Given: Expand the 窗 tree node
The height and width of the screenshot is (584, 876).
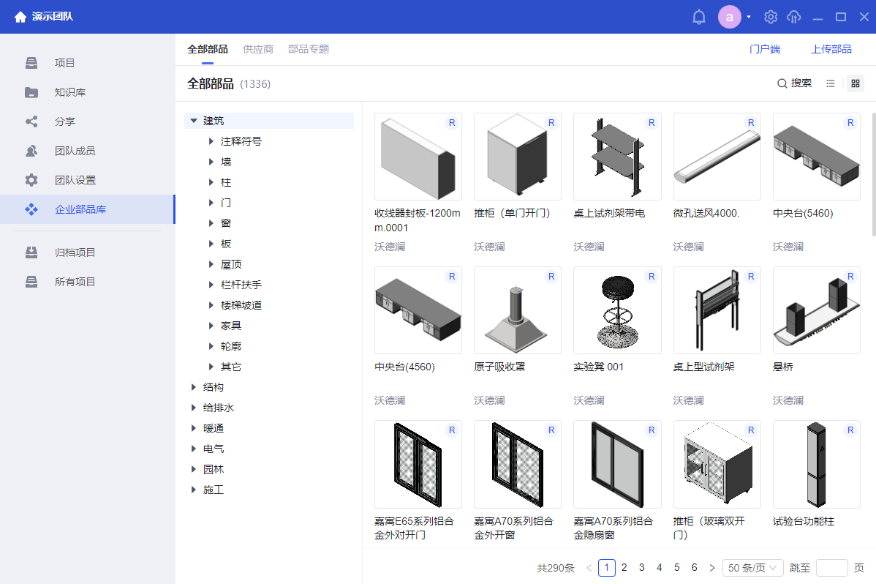Looking at the screenshot, I should pyautogui.click(x=211, y=223).
